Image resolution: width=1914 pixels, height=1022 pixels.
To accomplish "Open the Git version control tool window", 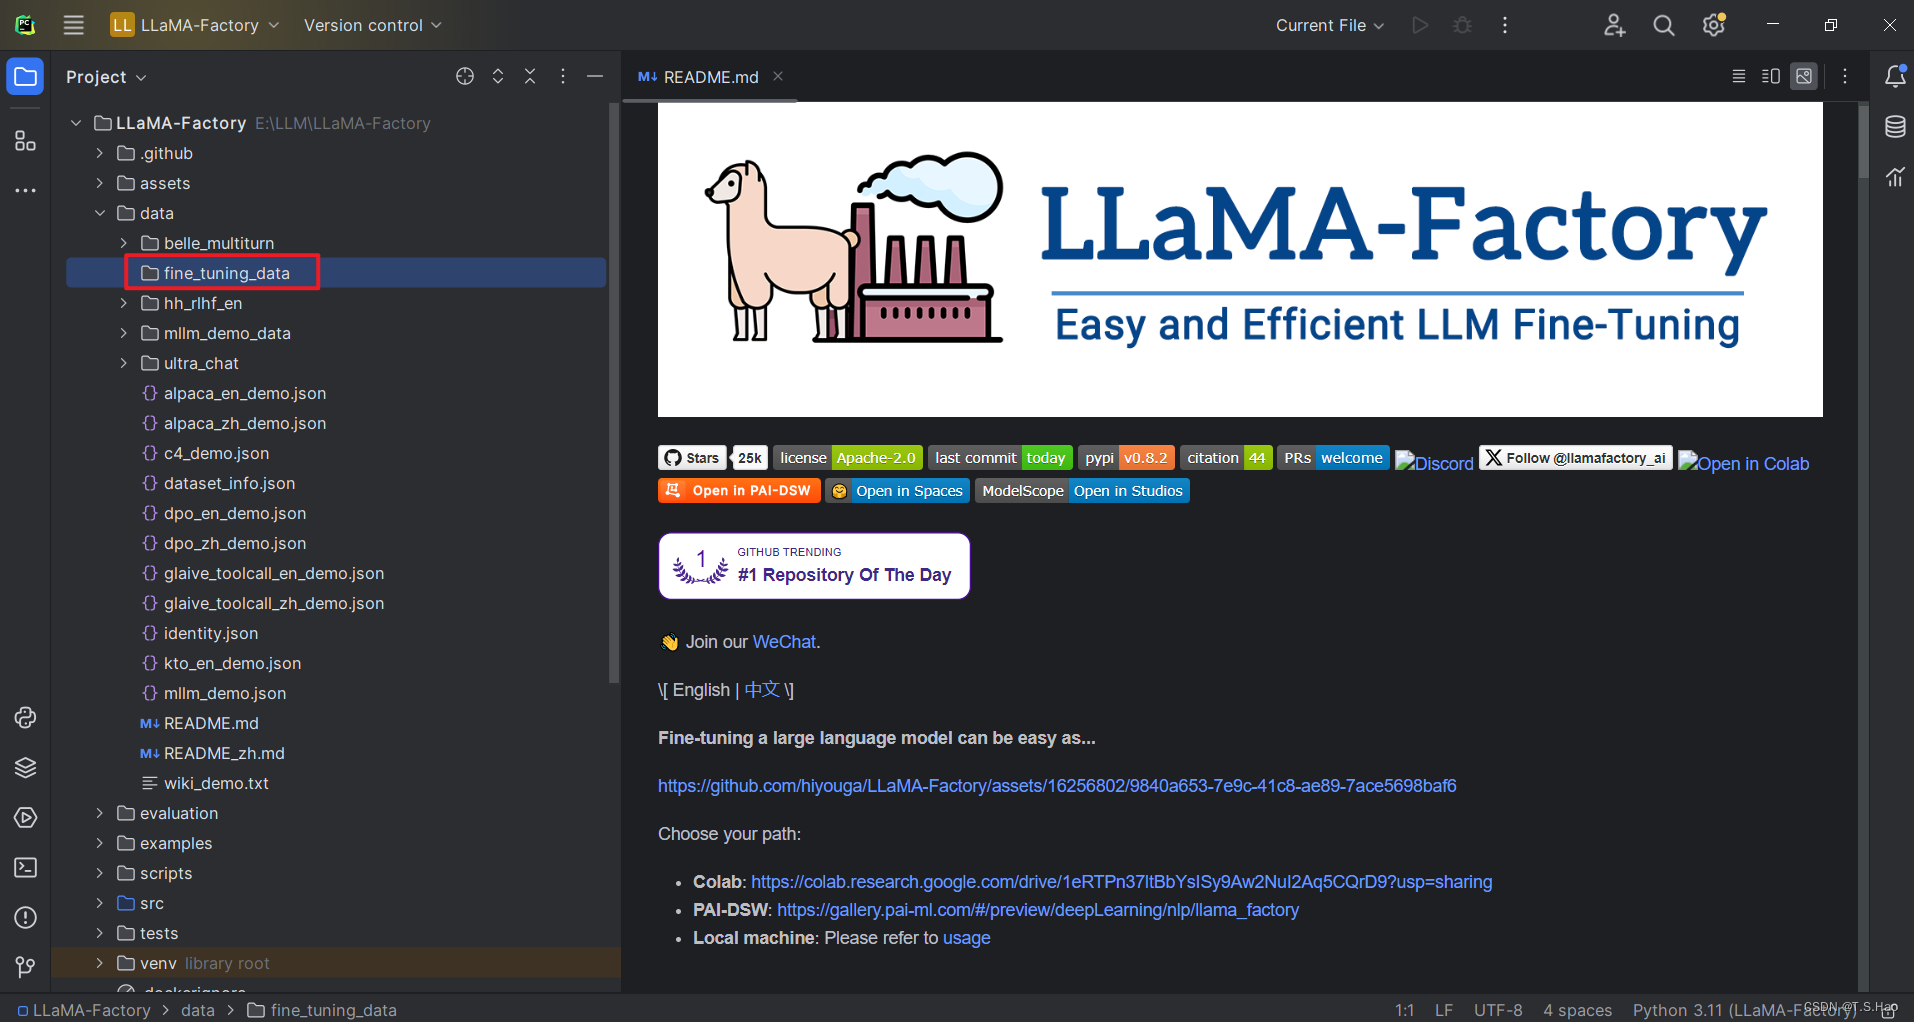I will coord(26,967).
